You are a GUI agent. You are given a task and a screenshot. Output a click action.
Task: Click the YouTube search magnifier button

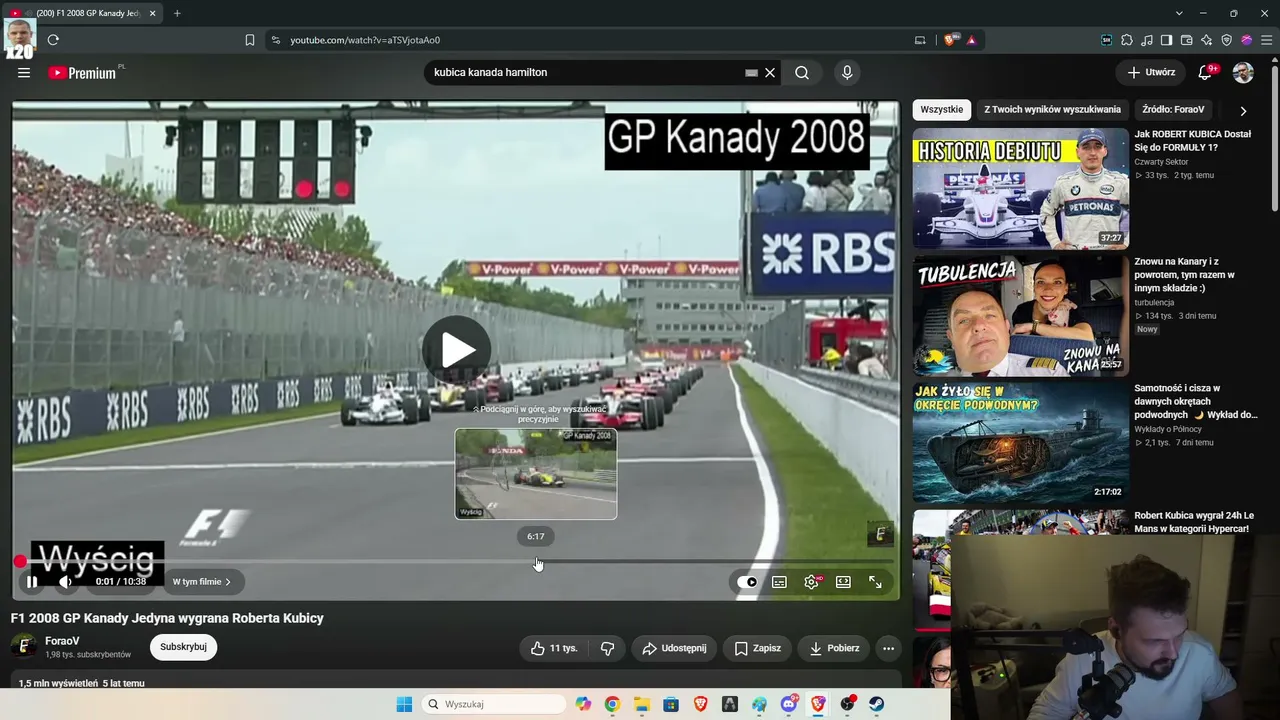[x=802, y=73]
